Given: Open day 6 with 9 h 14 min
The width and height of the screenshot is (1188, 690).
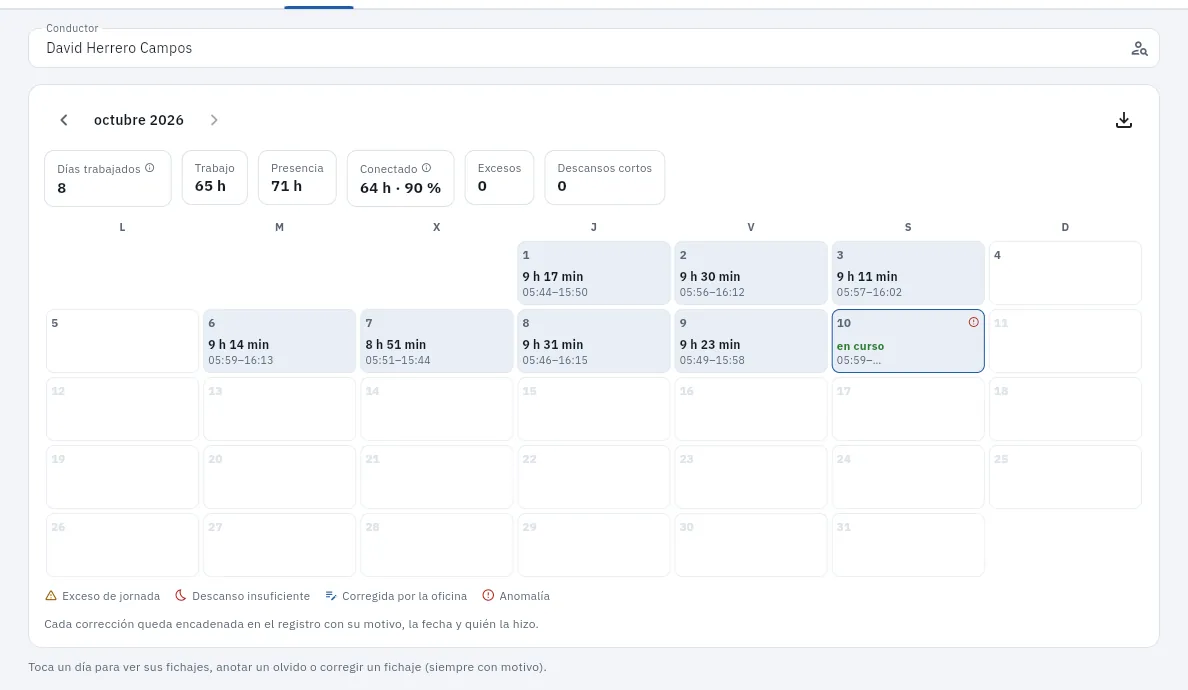Looking at the screenshot, I should [280, 341].
